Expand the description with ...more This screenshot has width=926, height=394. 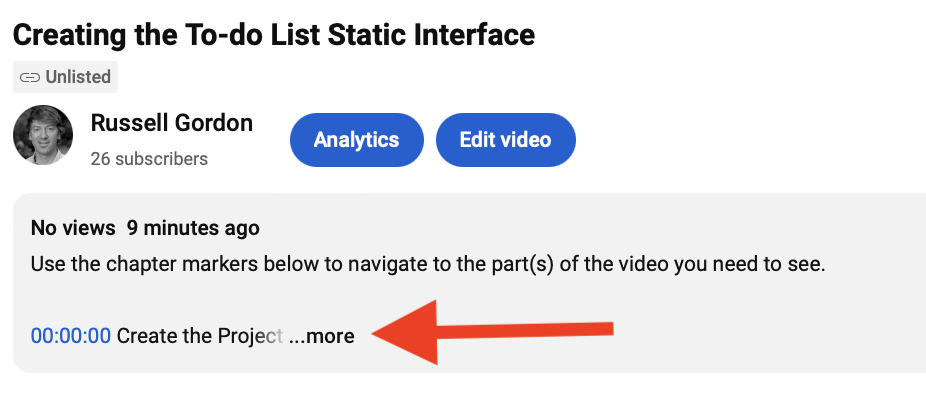click(322, 336)
